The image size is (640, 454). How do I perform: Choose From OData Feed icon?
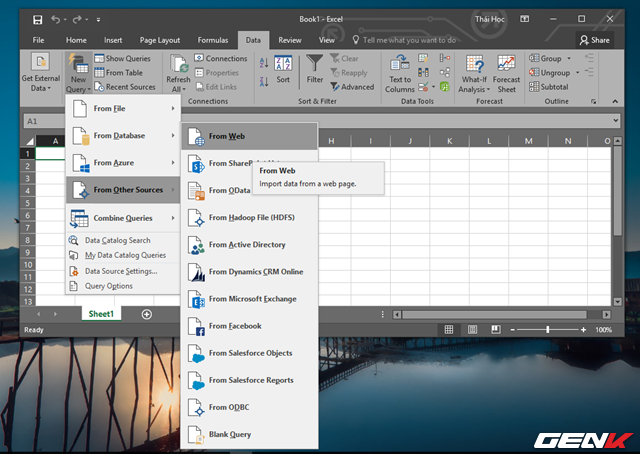(197, 191)
